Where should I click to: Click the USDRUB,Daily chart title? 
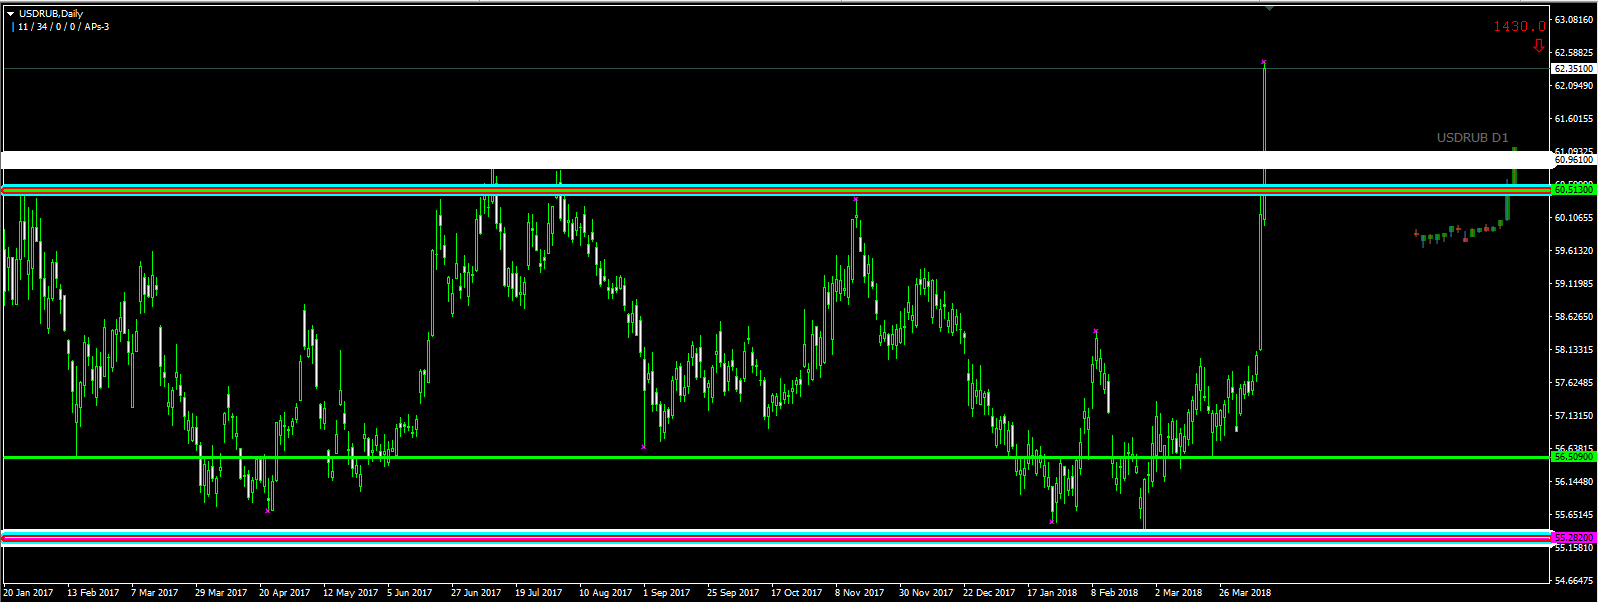tap(51, 14)
